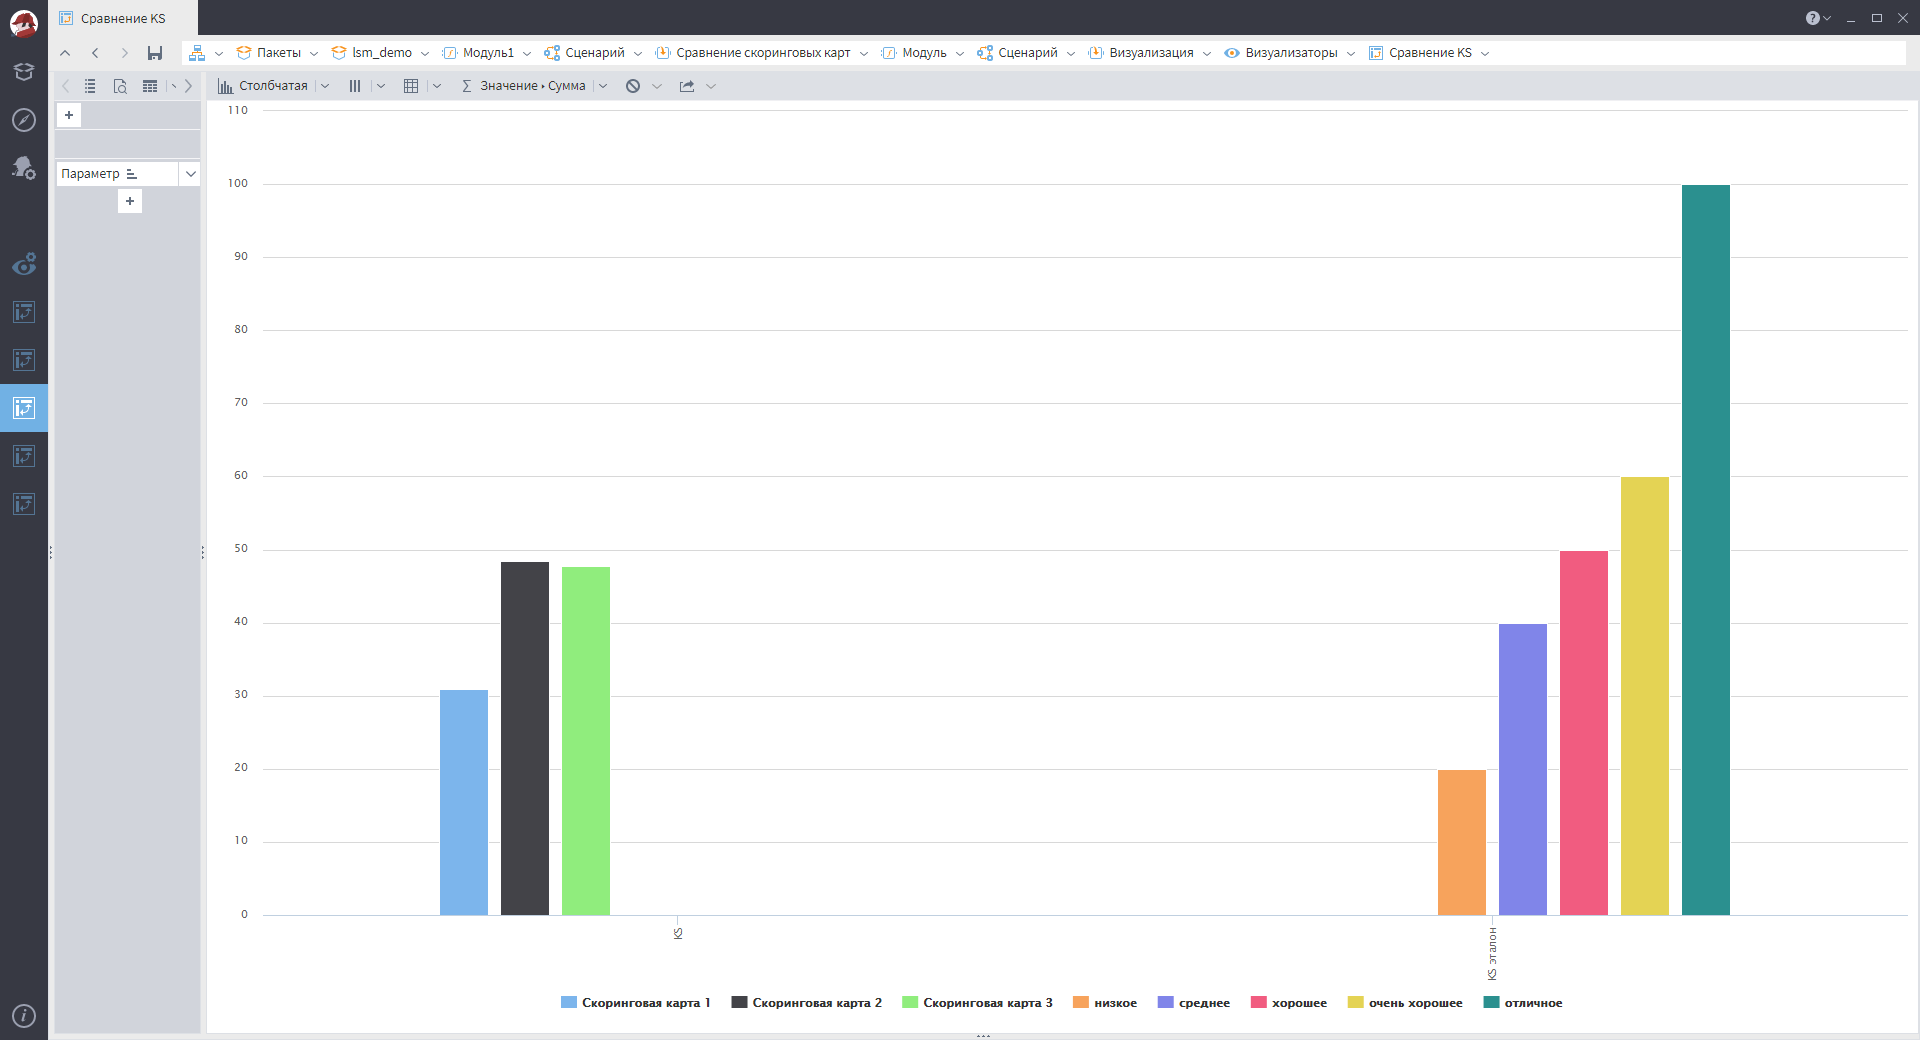Toggle Скоринговая карта 1 legend series
This screenshot has width=1920, height=1040.
[x=635, y=1003]
